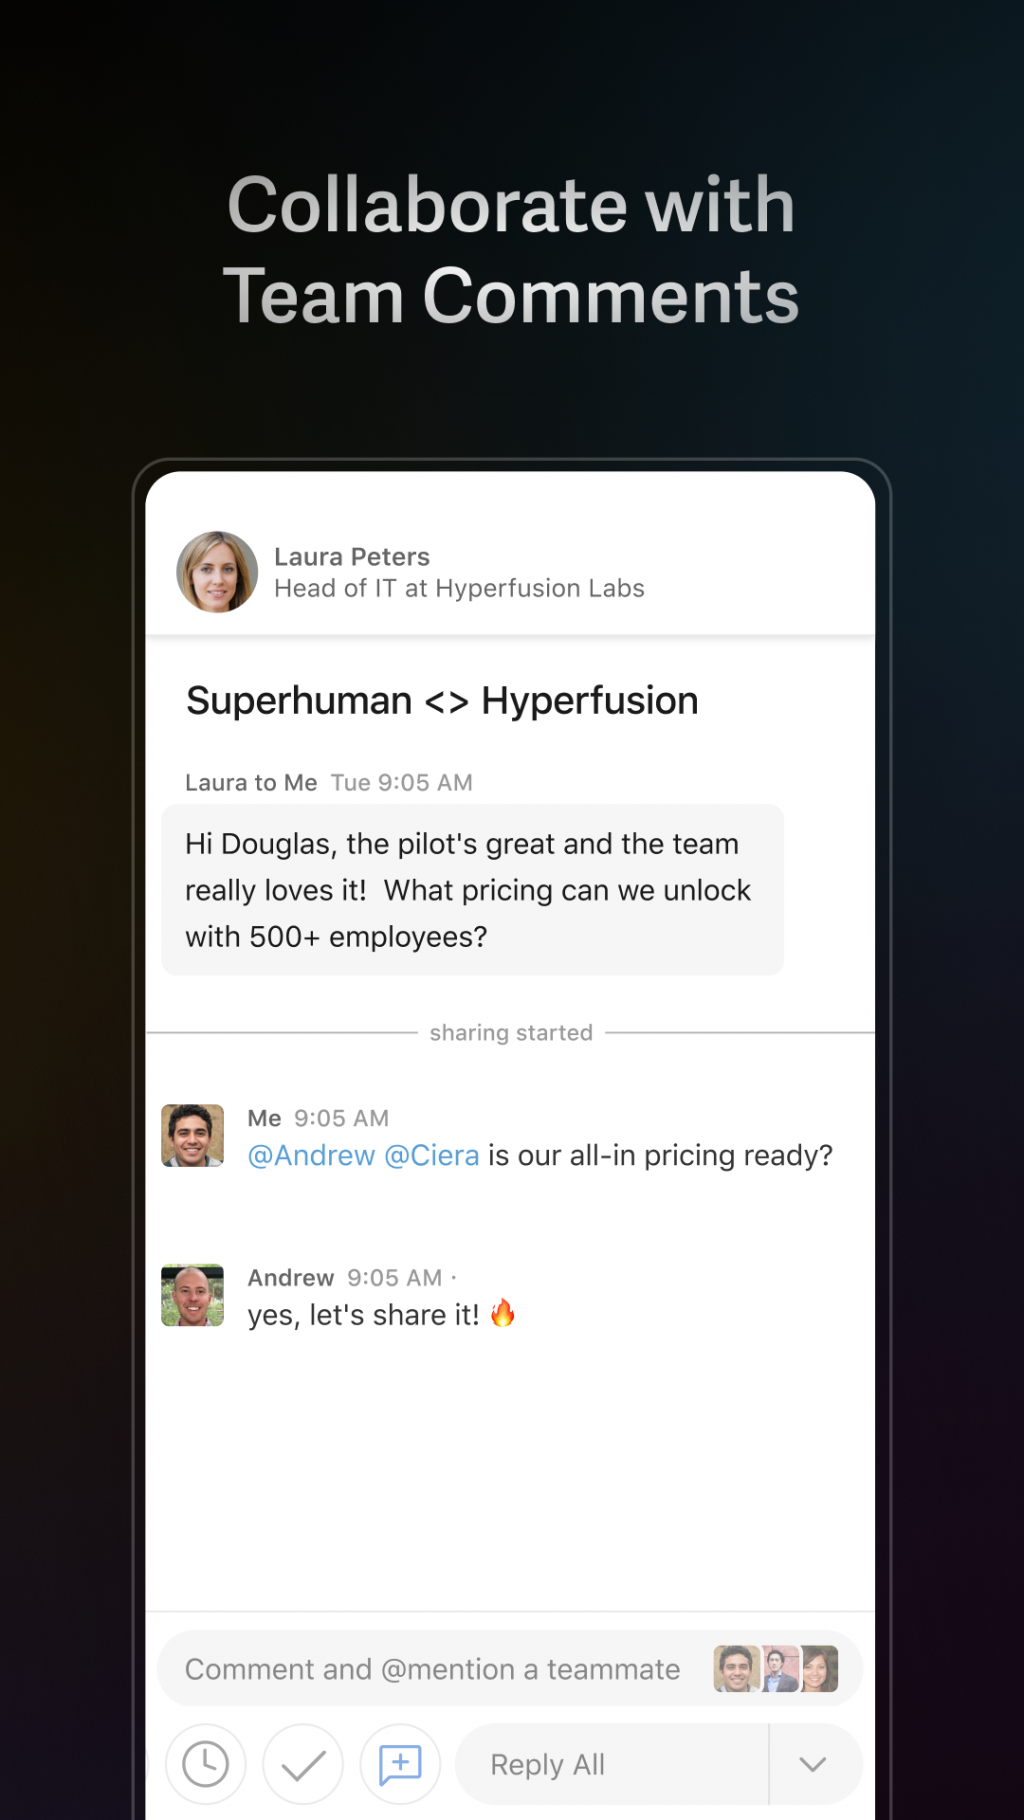The height and width of the screenshot is (1820, 1024).
Task: Mark done with the checkmark icon
Action: tap(303, 1764)
